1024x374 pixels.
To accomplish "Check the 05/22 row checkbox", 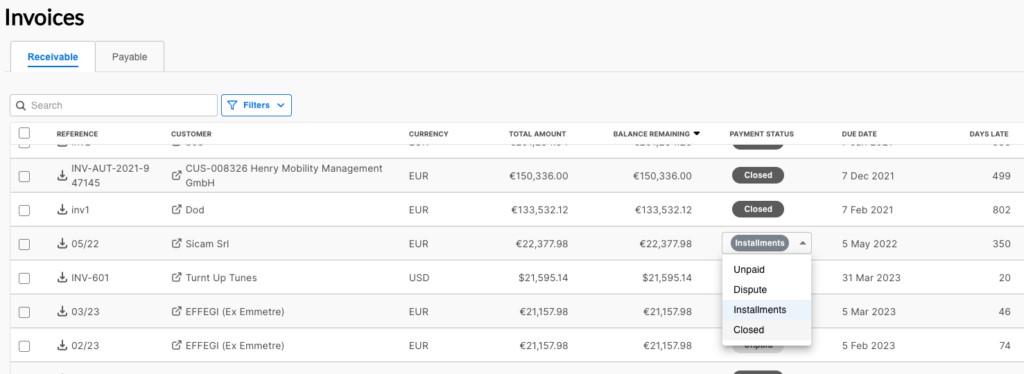I will click(24, 244).
